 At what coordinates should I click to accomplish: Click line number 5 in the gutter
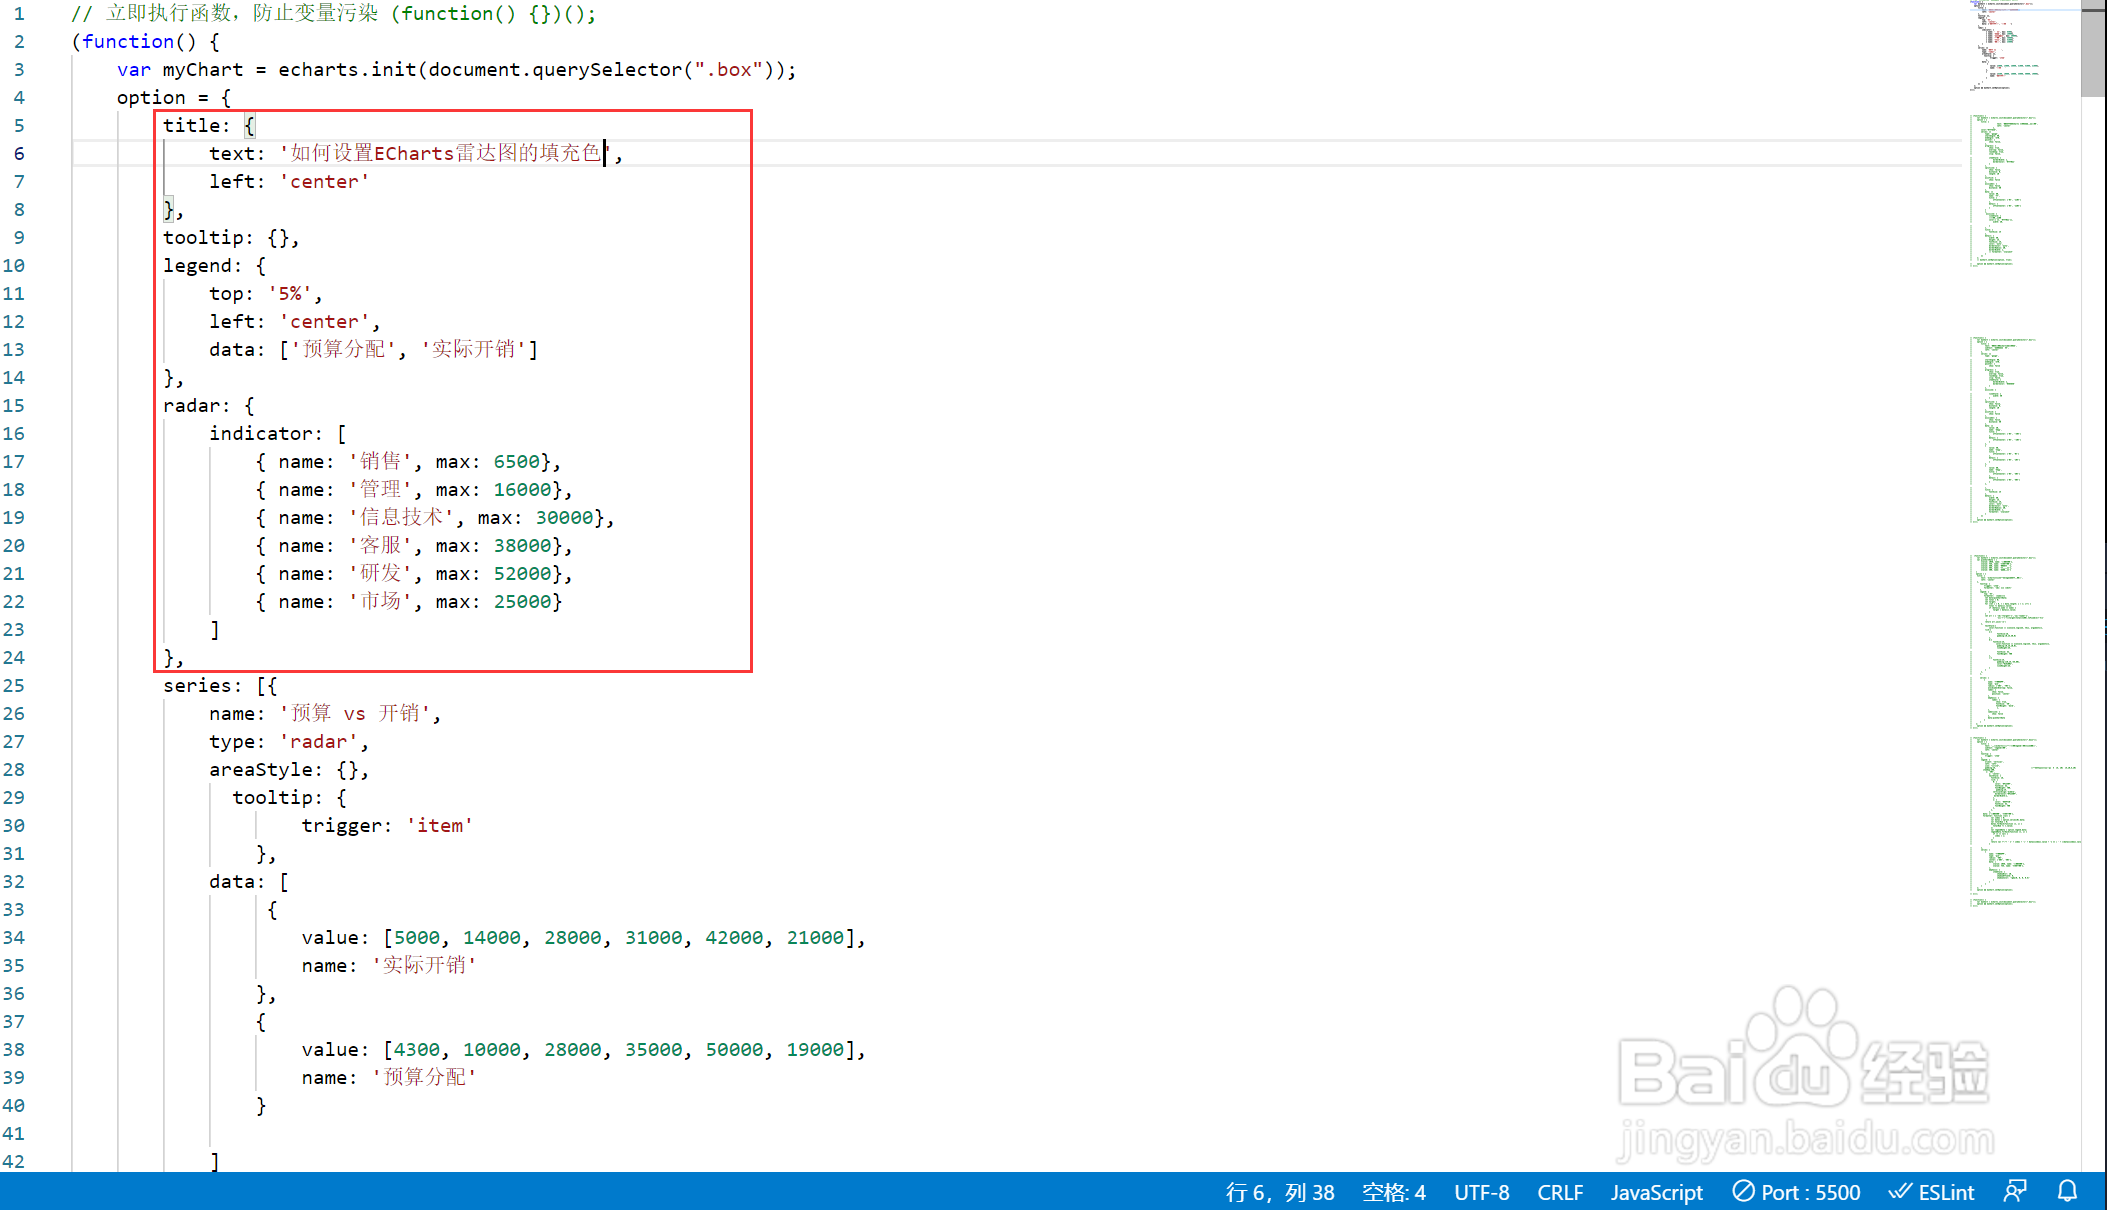19,126
